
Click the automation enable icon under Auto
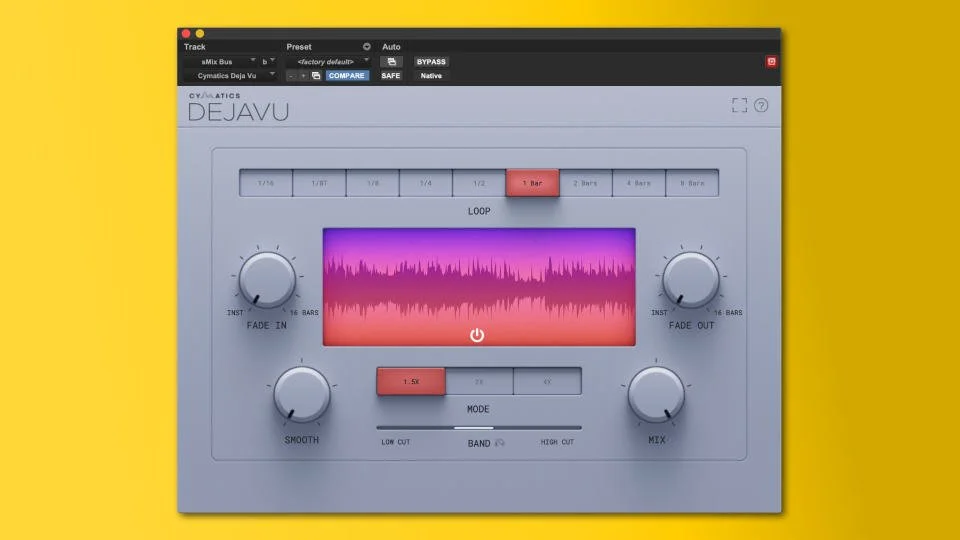[391, 62]
